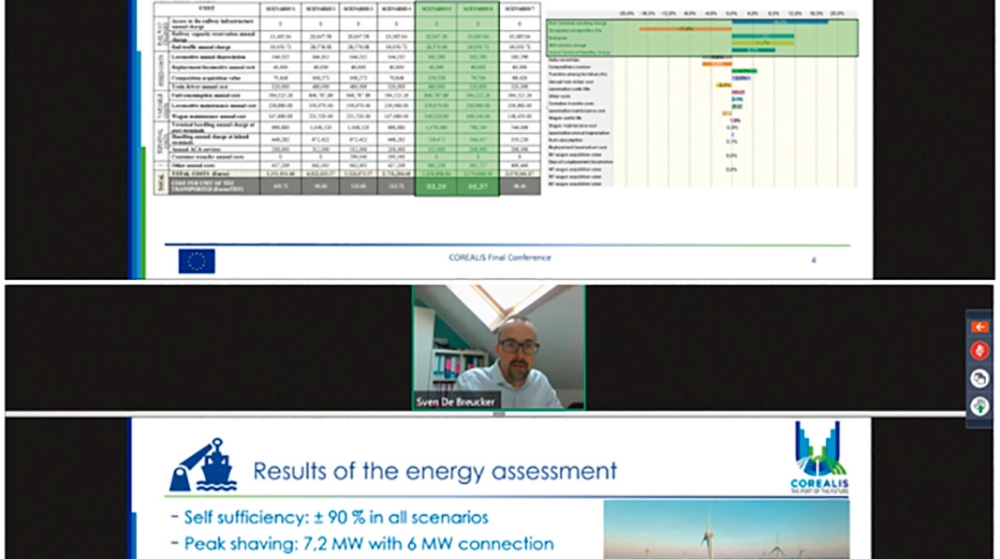
Task: Click the highlighted 95,37 cost cell
Action: (479, 187)
